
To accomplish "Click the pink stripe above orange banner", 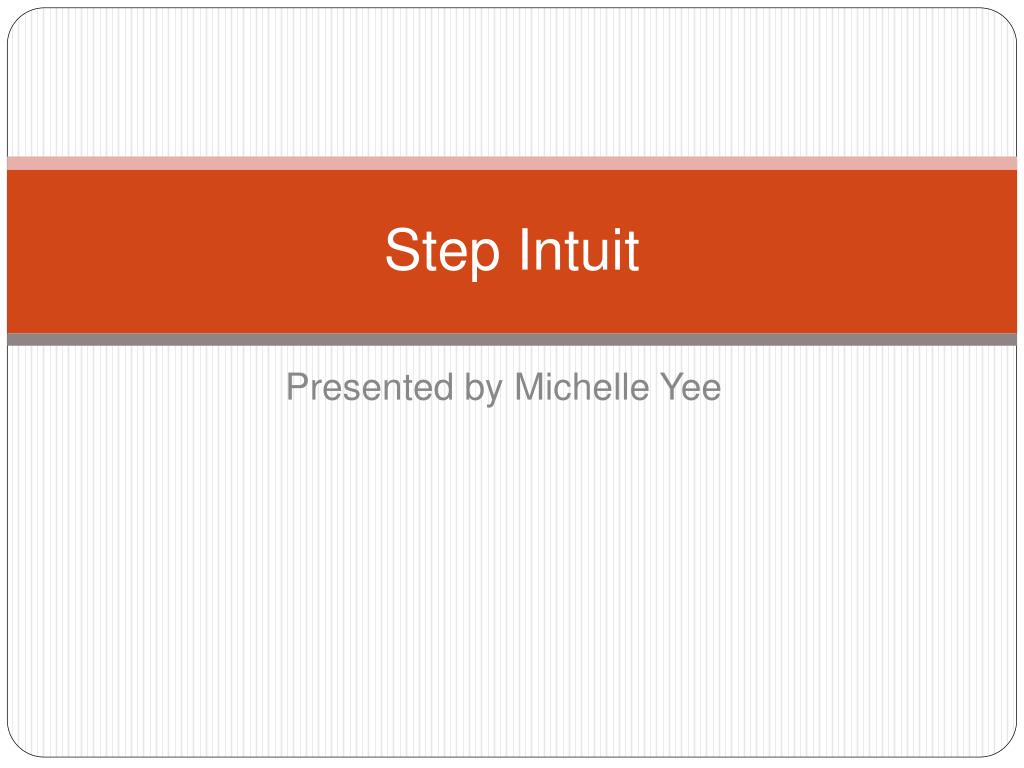I will pos(512,163).
